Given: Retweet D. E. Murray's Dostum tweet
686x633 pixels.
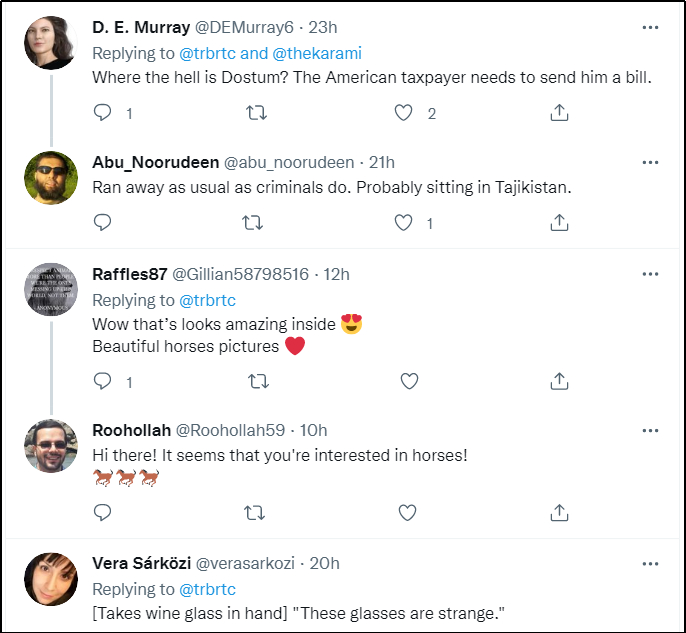Looking at the screenshot, I should click(x=256, y=114).
